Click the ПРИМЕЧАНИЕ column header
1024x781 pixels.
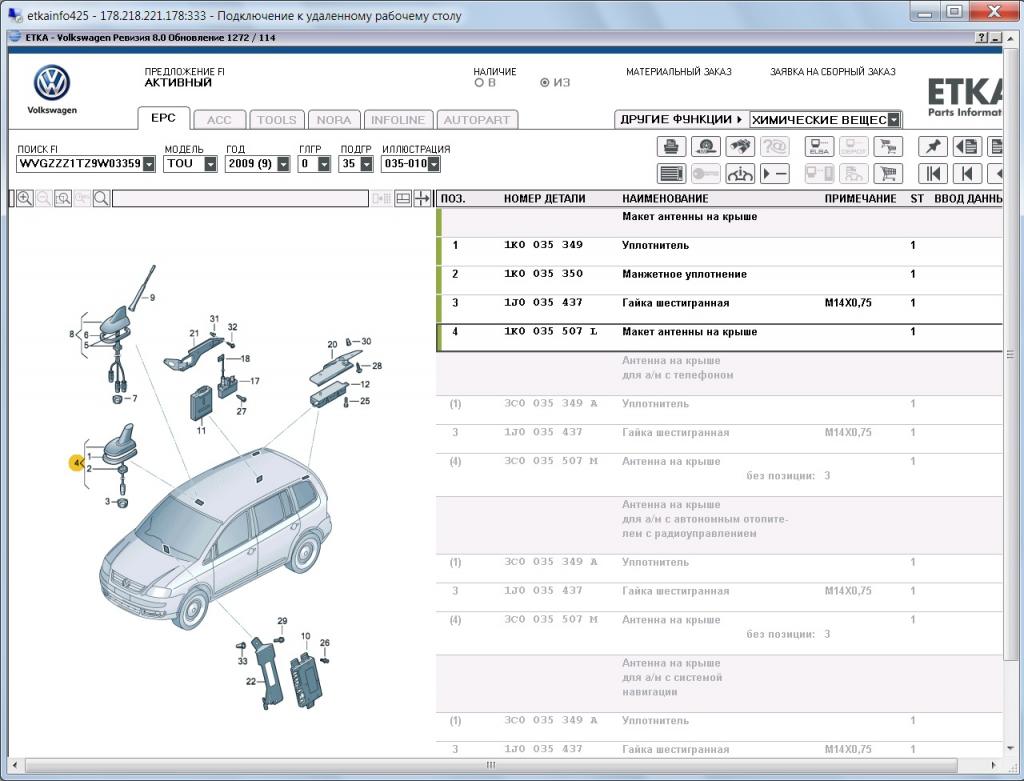pyautogui.click(x=860, y=199)
